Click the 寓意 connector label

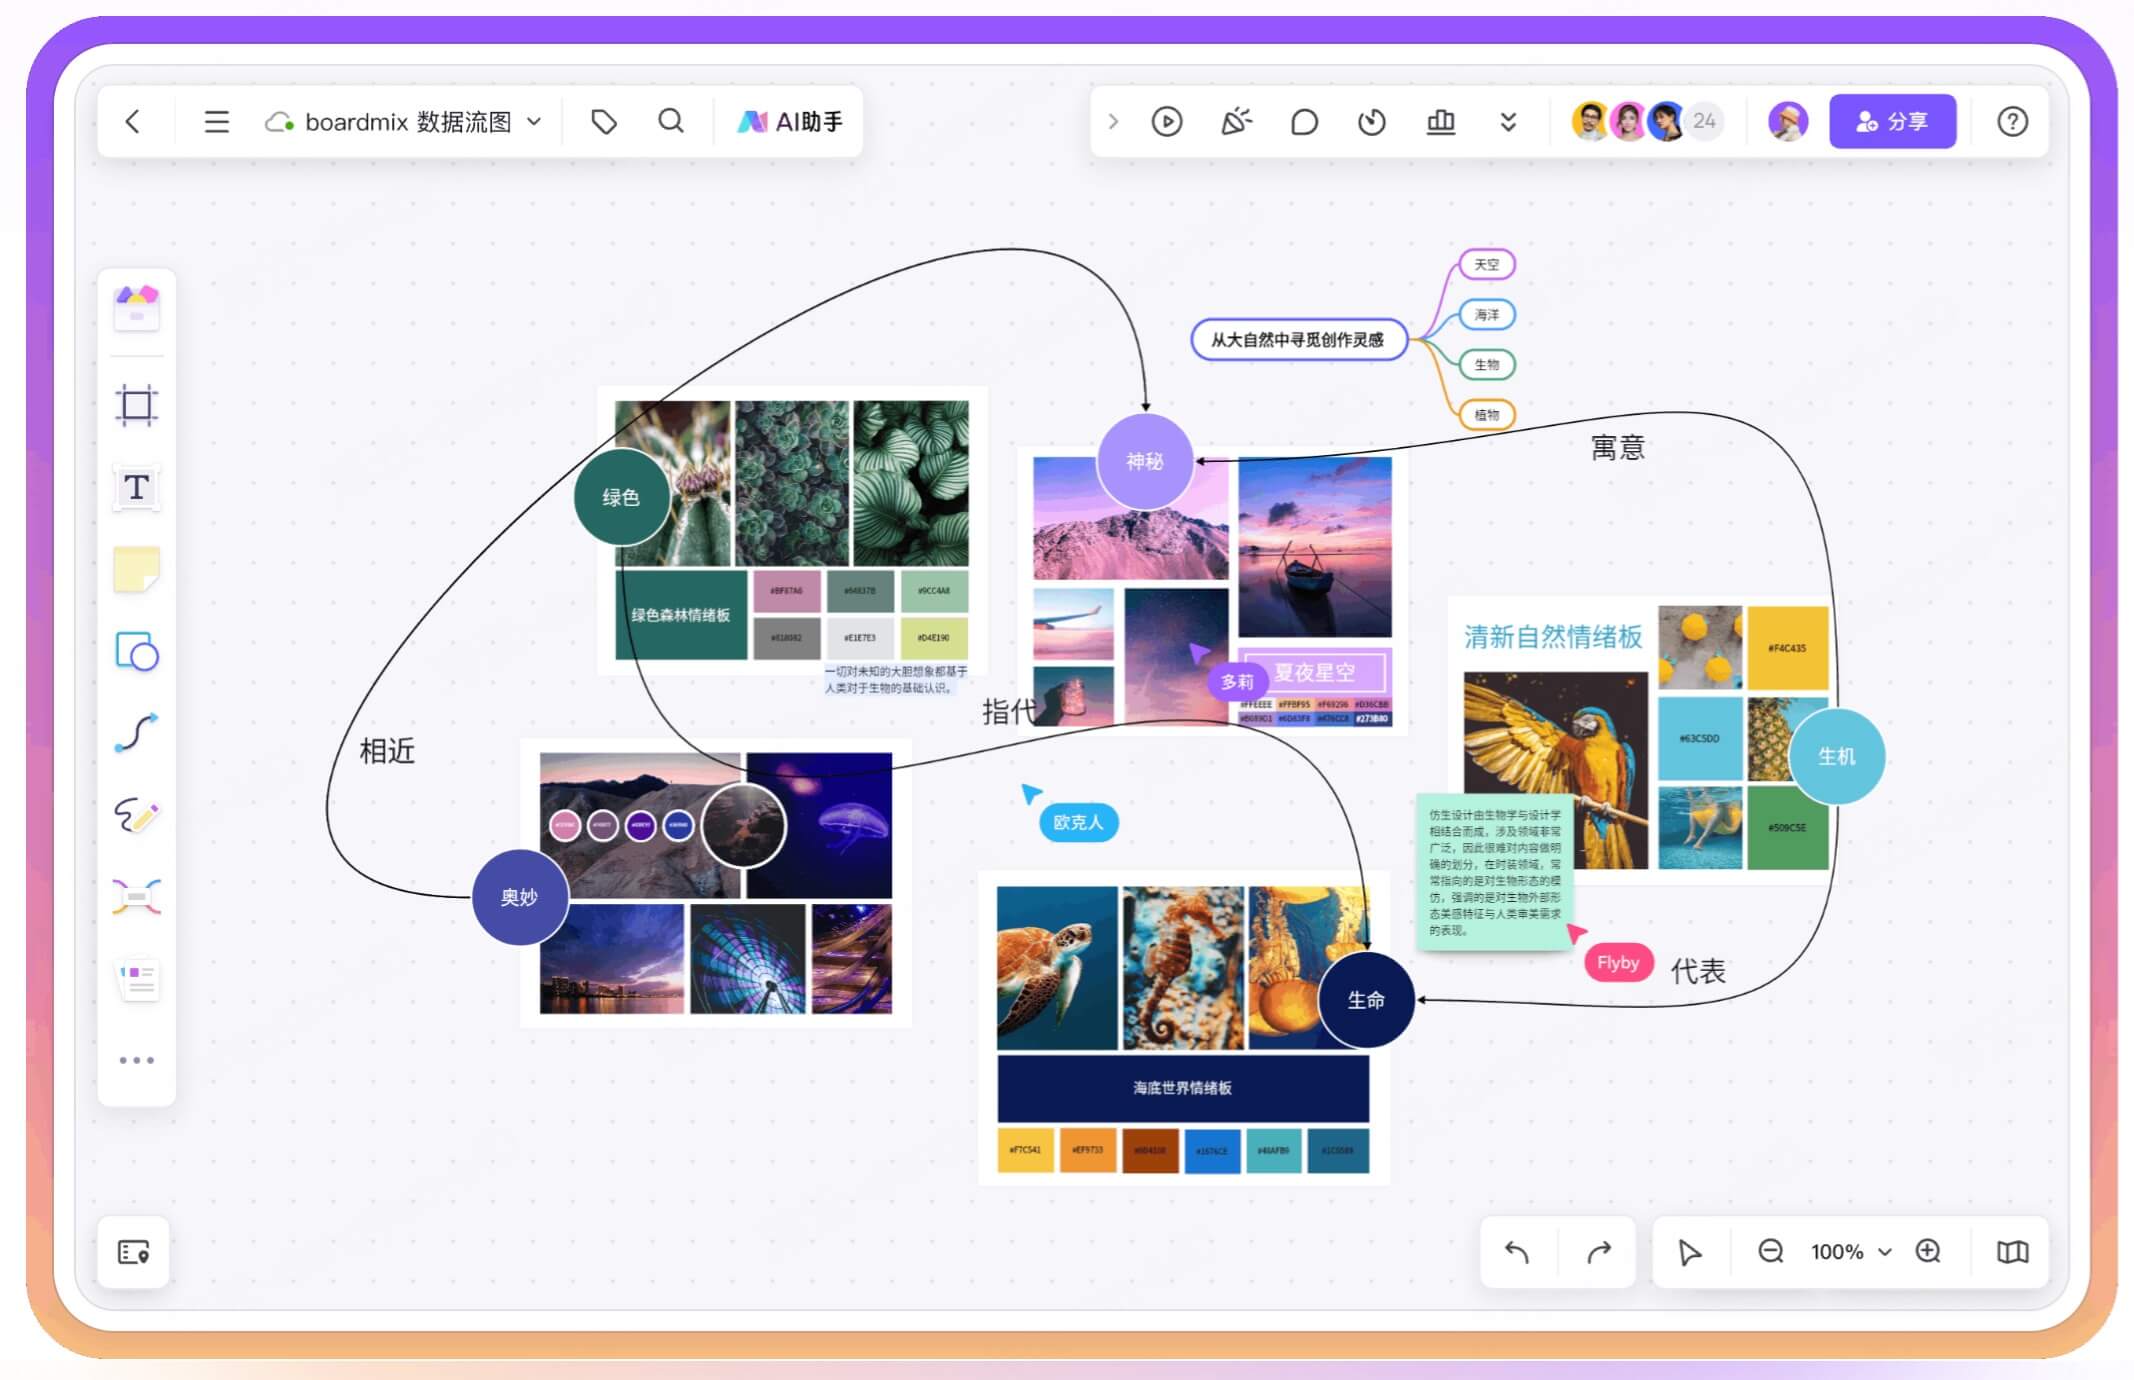1618,447
